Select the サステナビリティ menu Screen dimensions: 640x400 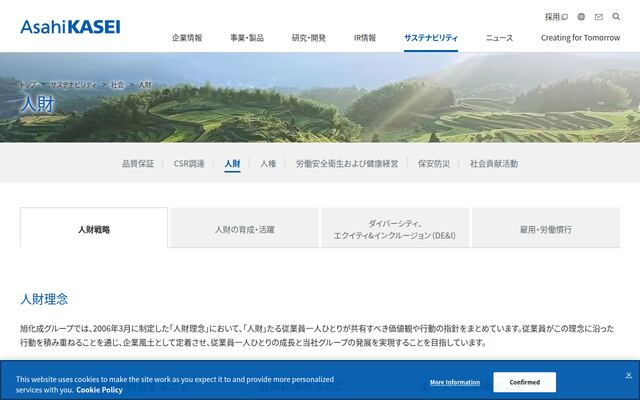click(x=431, y=38)
